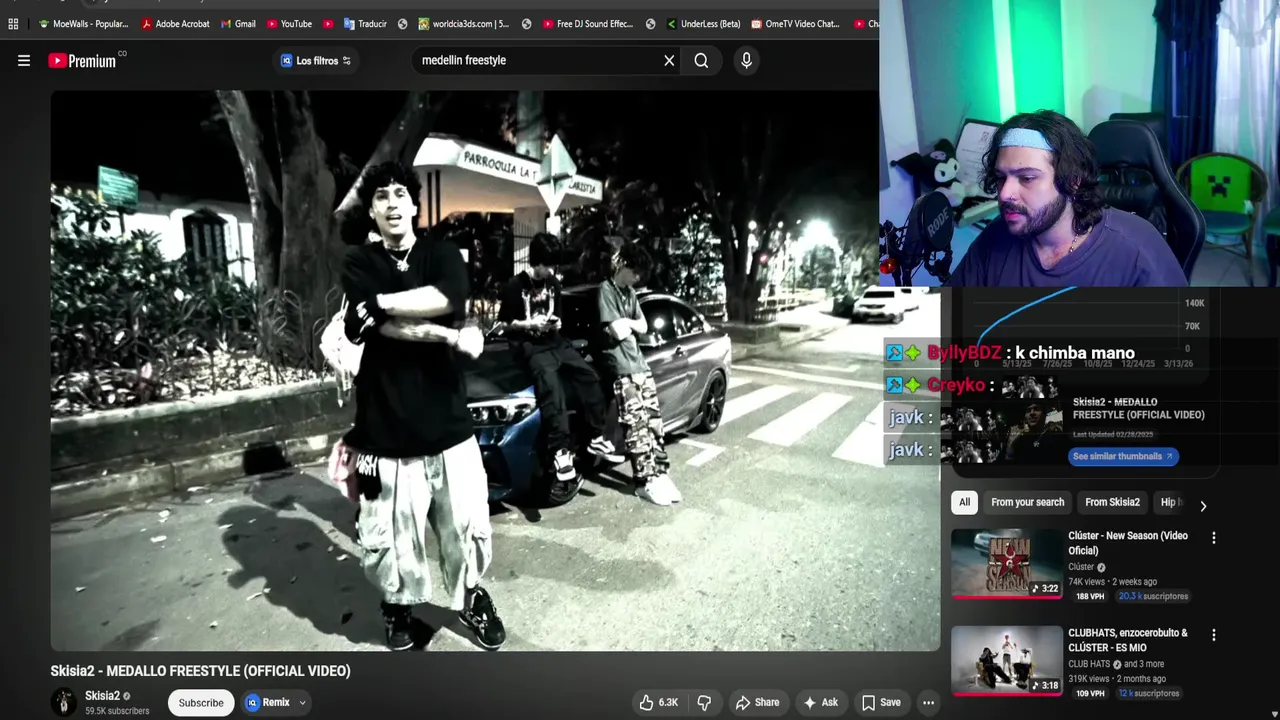The height and width of the screenshot is (720, 1280).
Task: Open the Skisia2 channel name link
Action: tap(102, 696)
